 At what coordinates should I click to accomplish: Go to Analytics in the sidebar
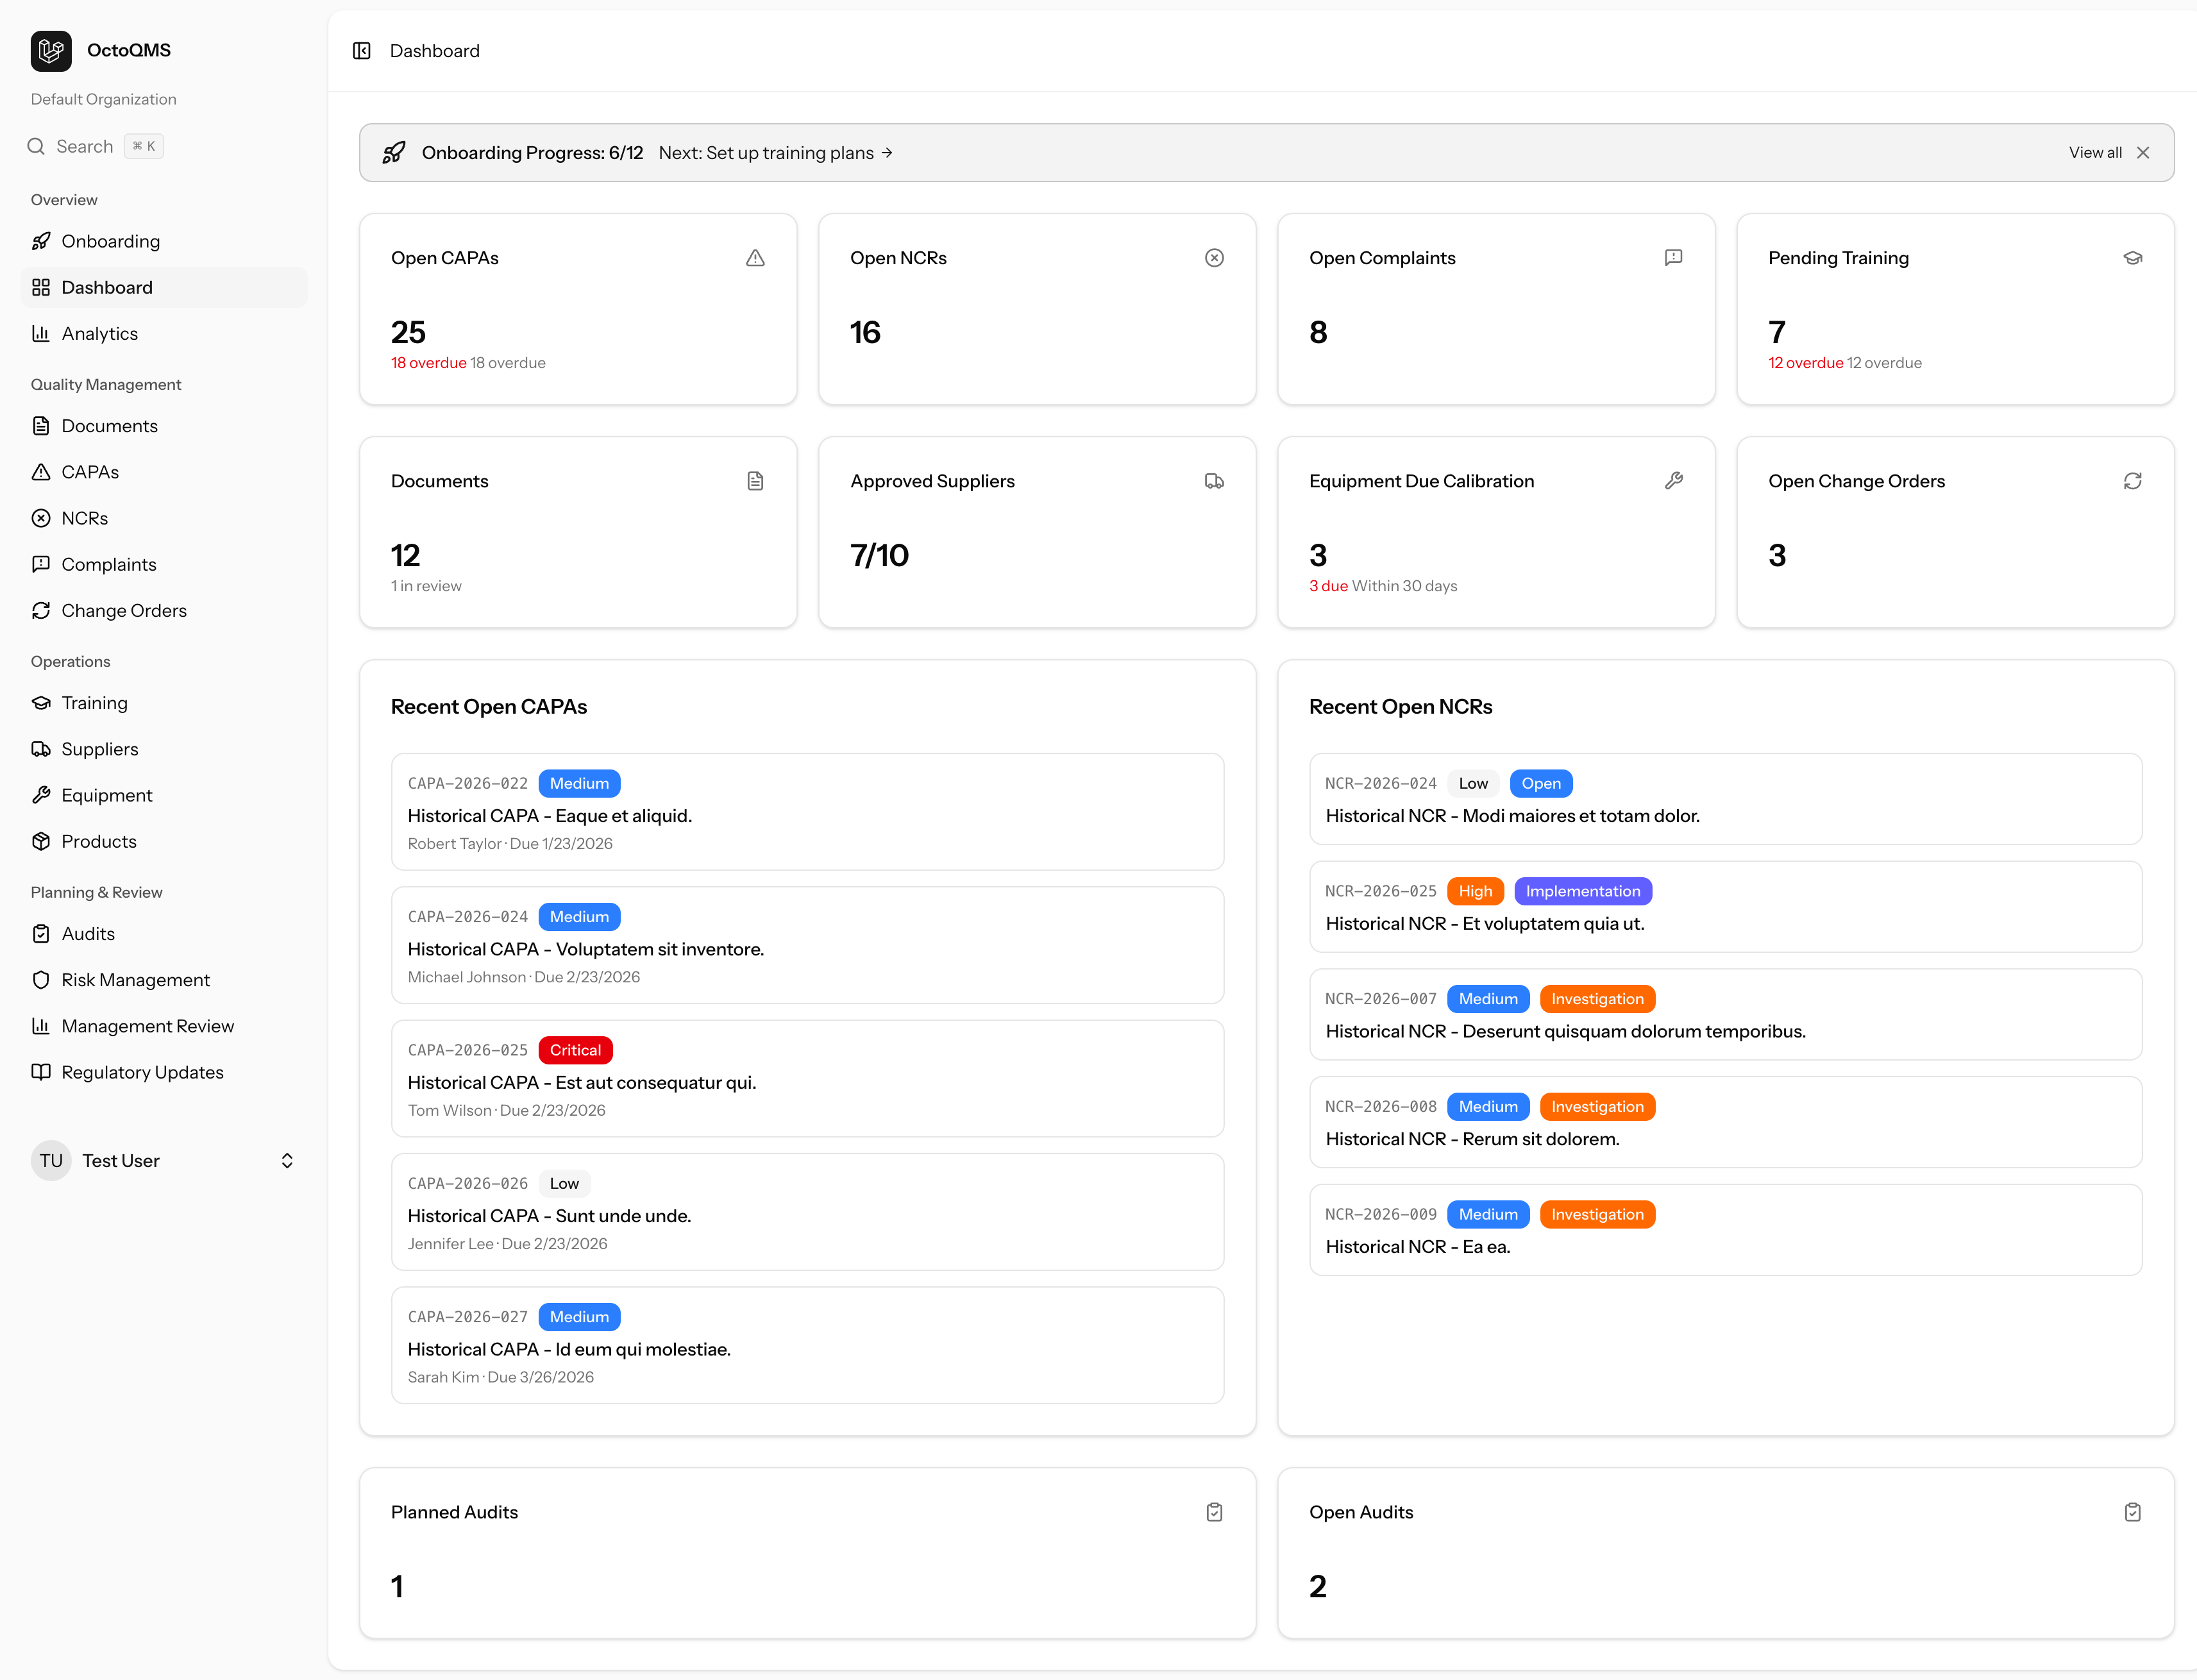(x=164, y=334)
